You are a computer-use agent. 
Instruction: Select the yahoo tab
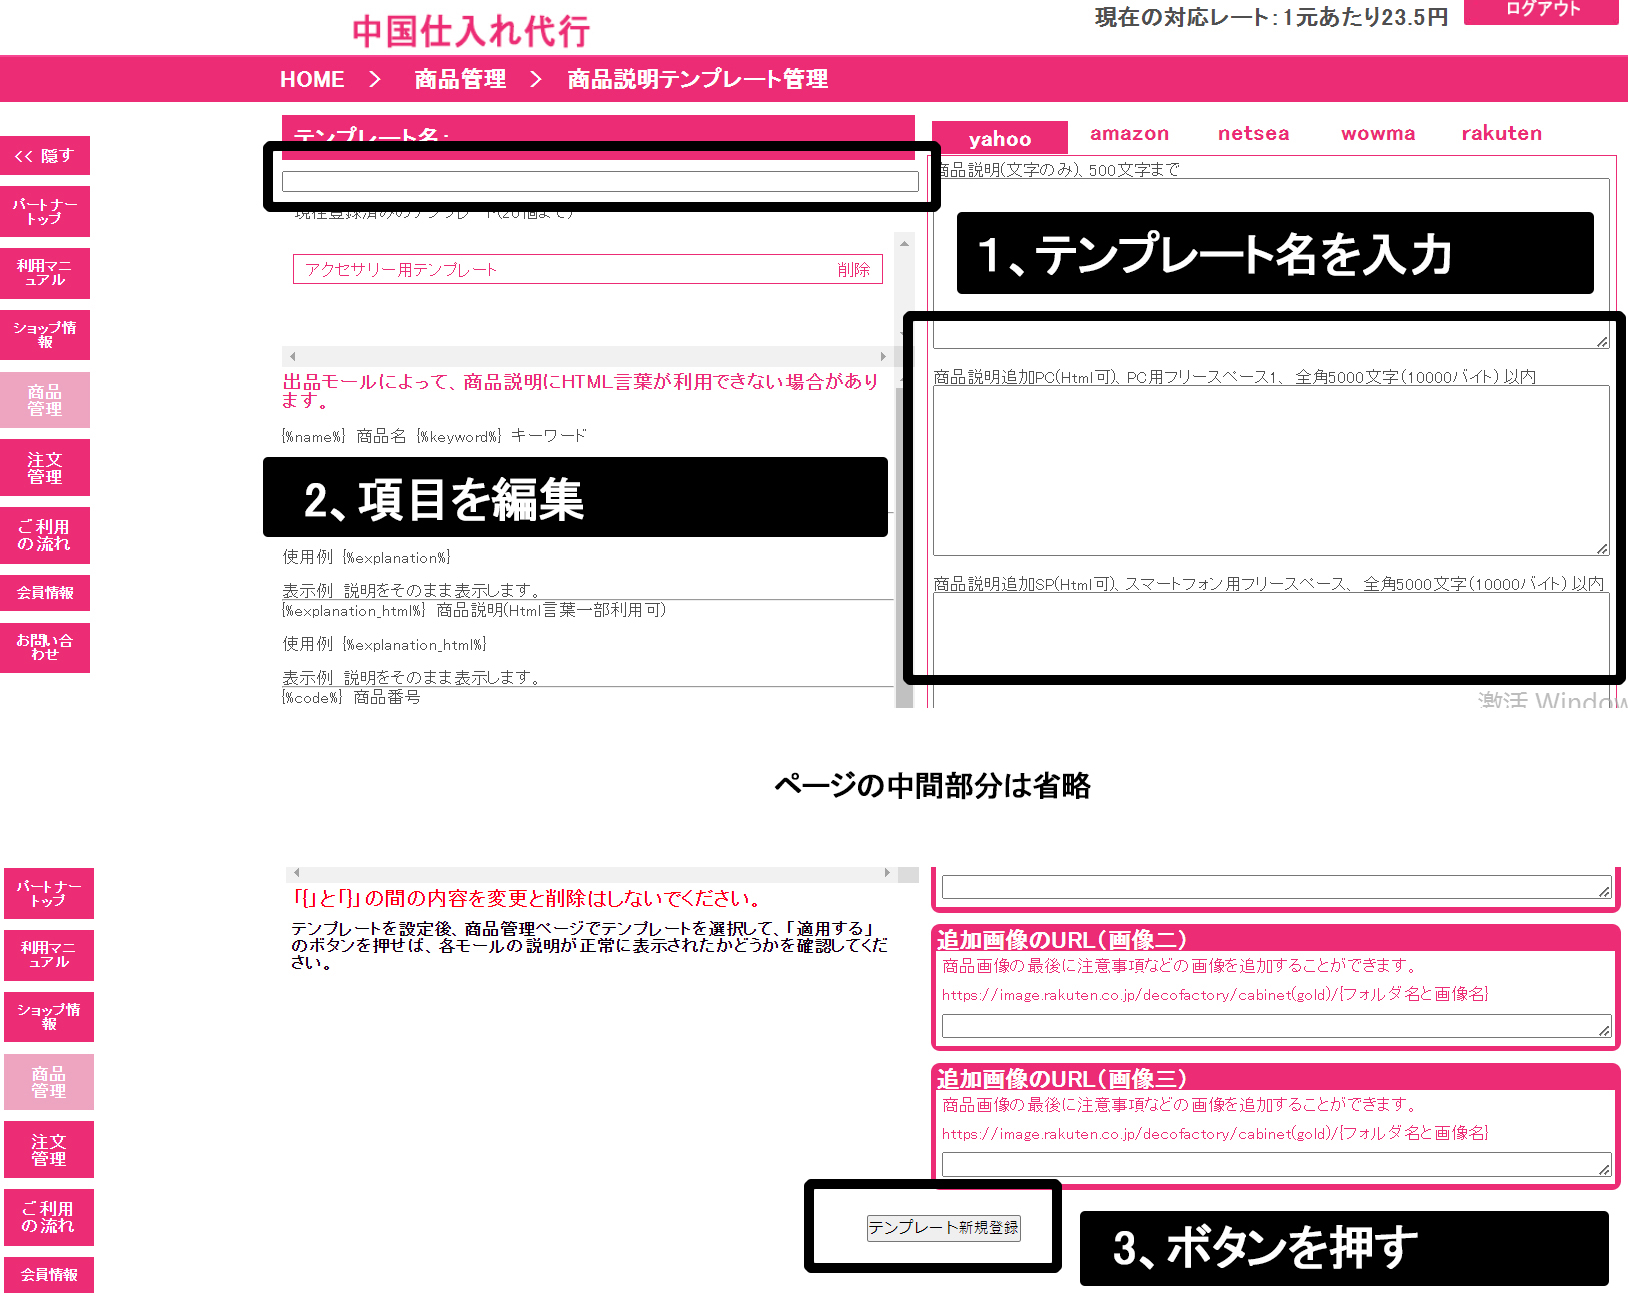click(999, 139)
